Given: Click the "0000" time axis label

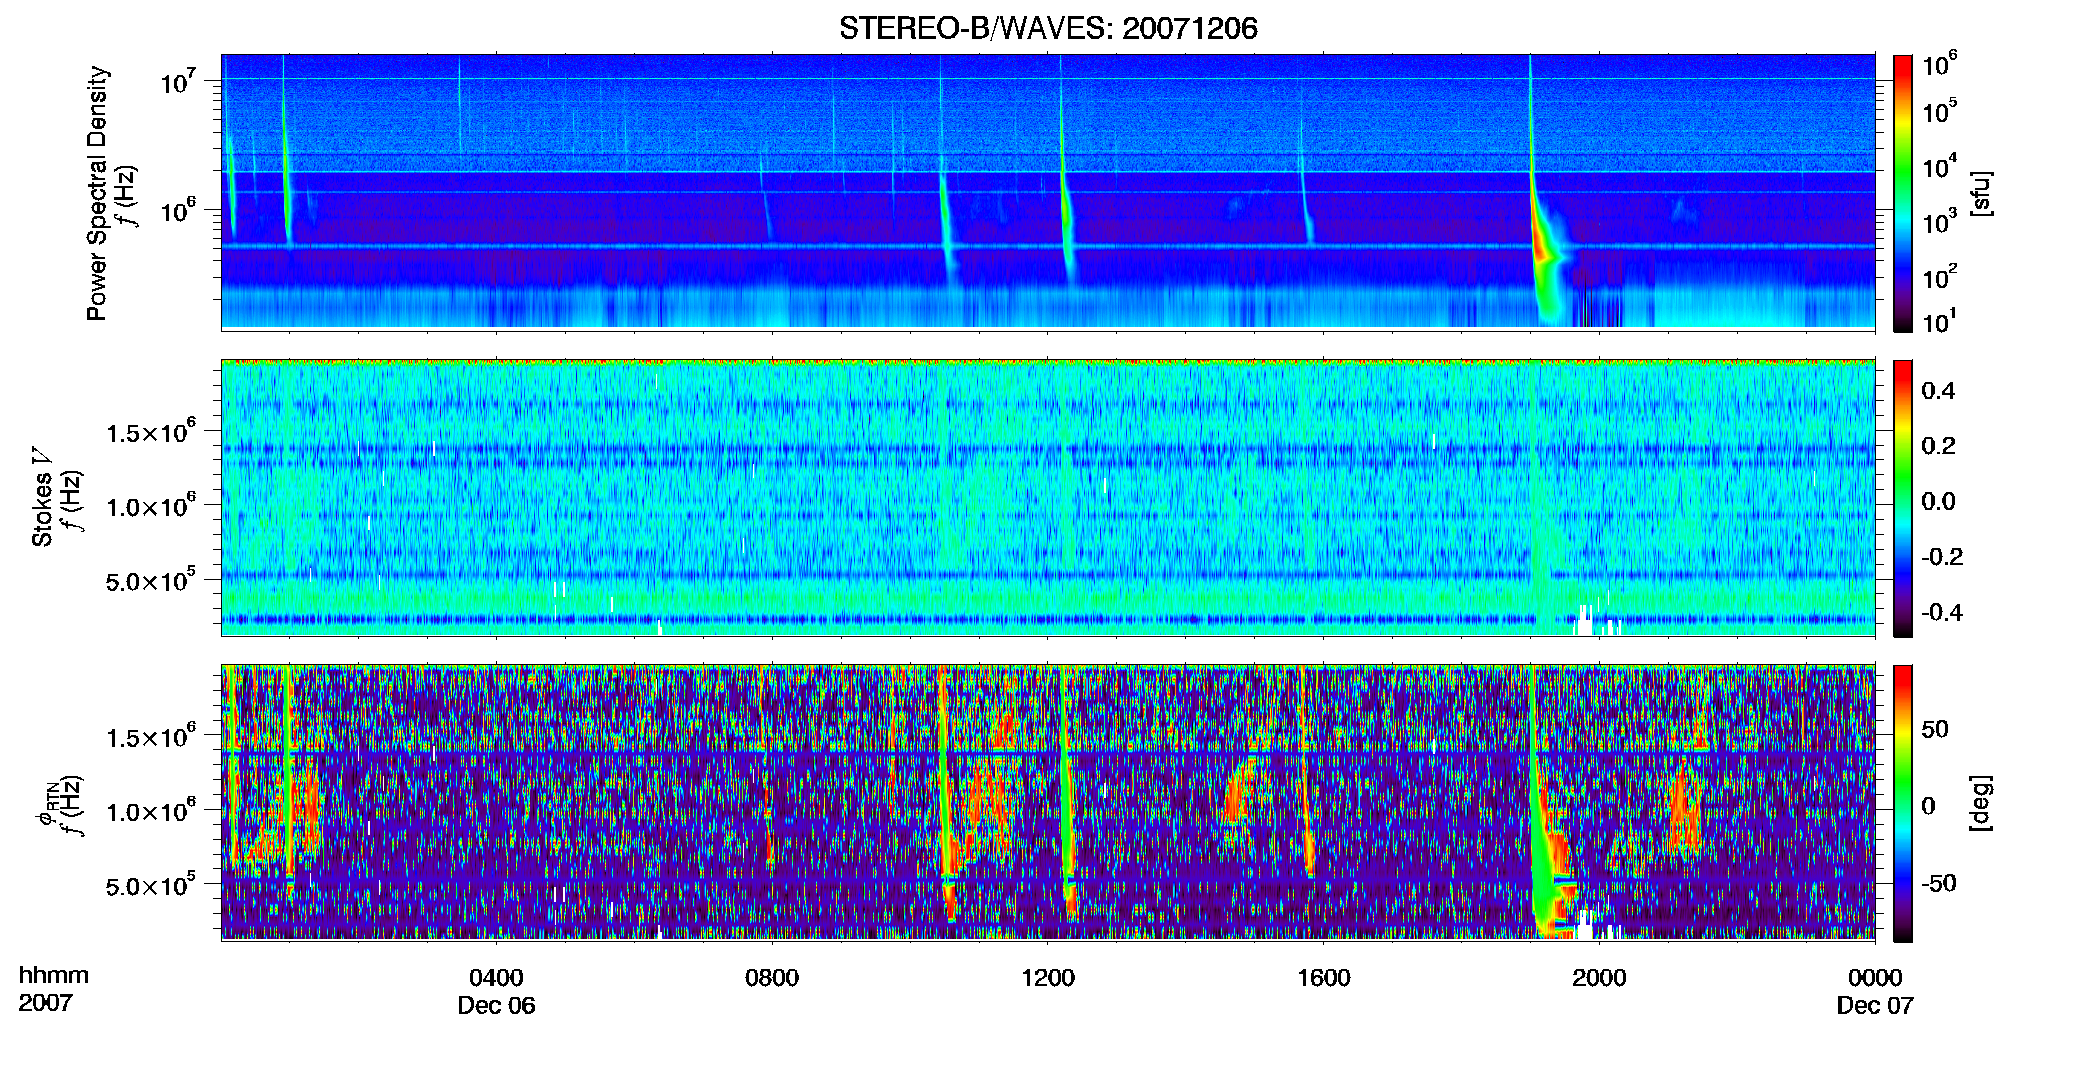Looking at the screenshot, I should pos(1875,978).
